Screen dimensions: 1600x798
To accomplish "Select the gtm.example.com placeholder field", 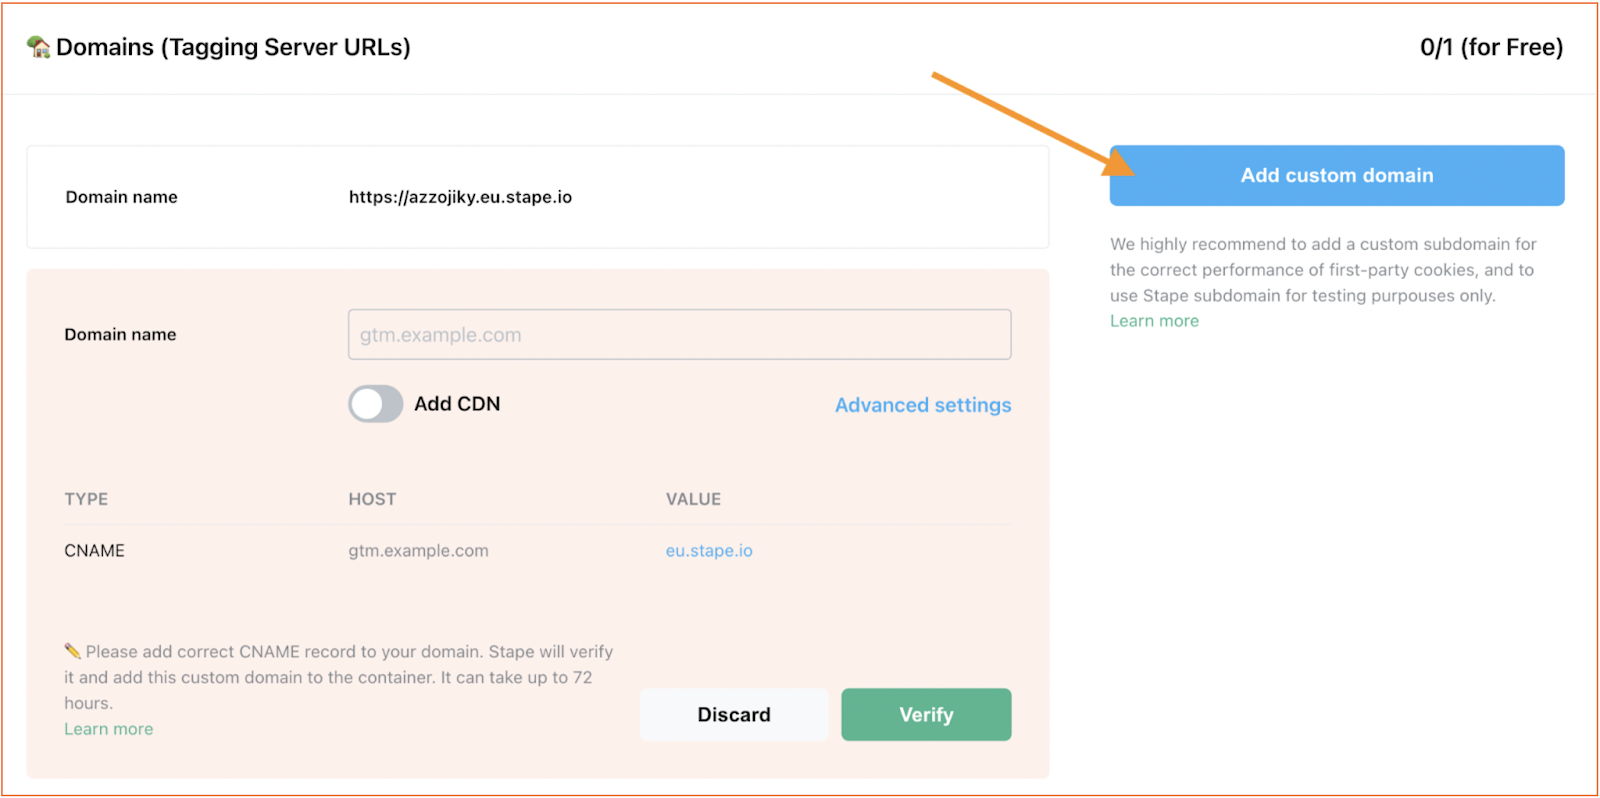I will (x=679, y=334).
